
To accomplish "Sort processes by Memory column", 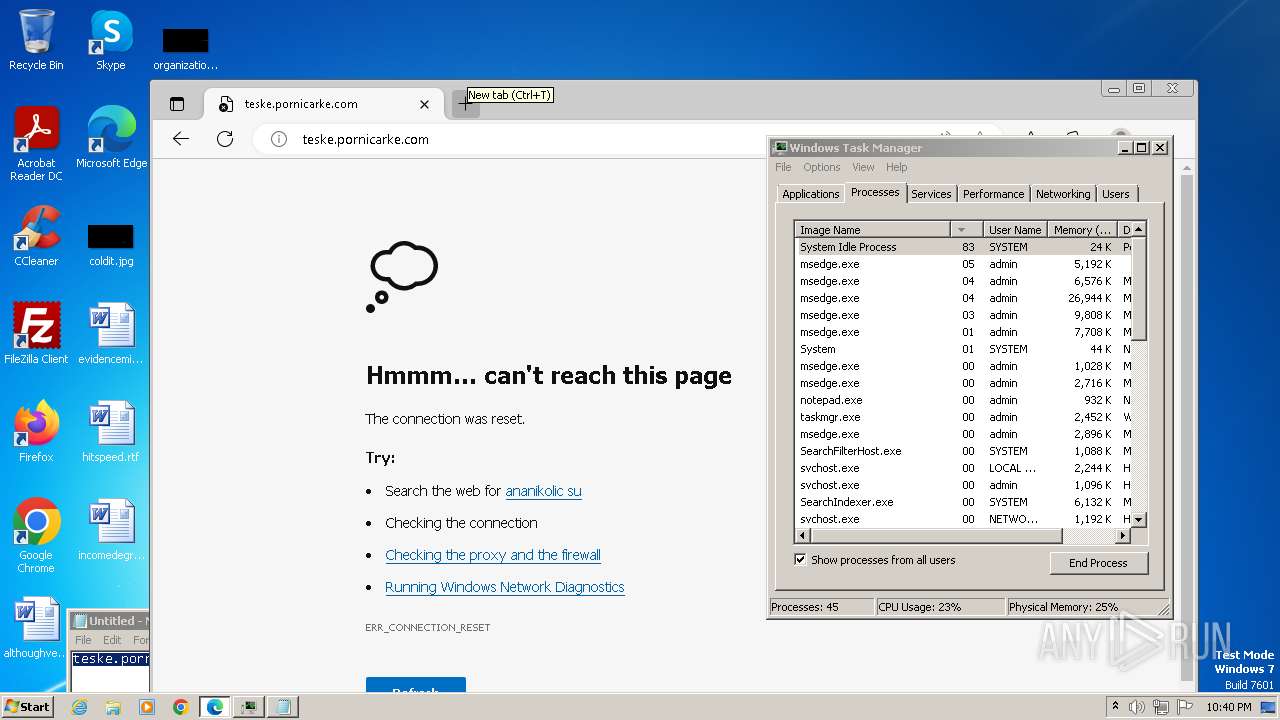I will pyautogui.click(x=1082, y=230).
